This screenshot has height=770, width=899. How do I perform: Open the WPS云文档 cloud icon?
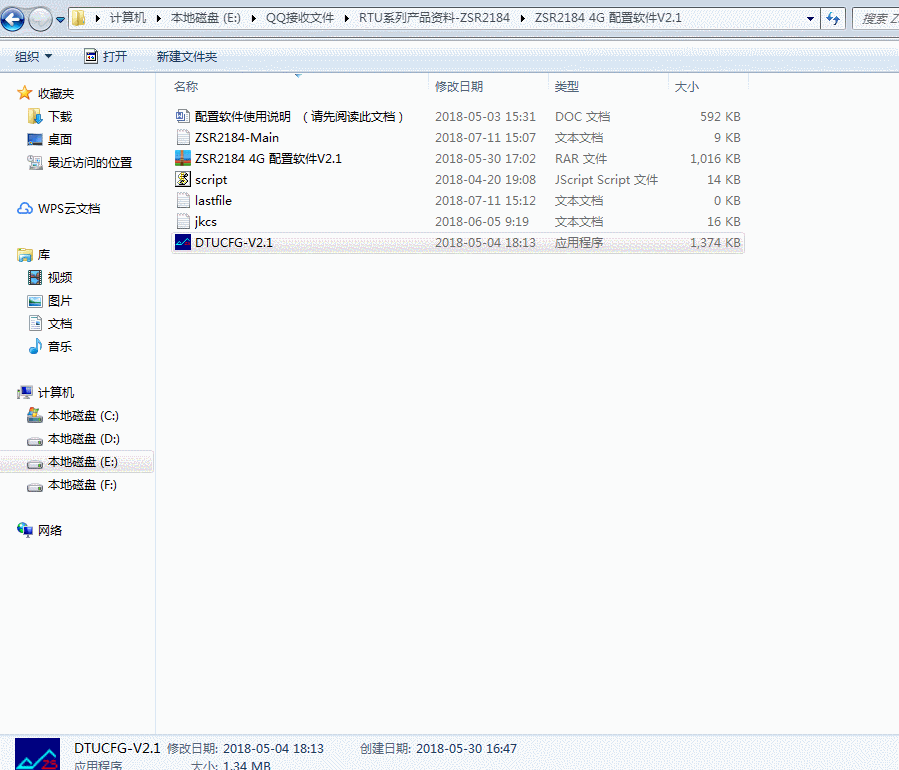[25, 208]
